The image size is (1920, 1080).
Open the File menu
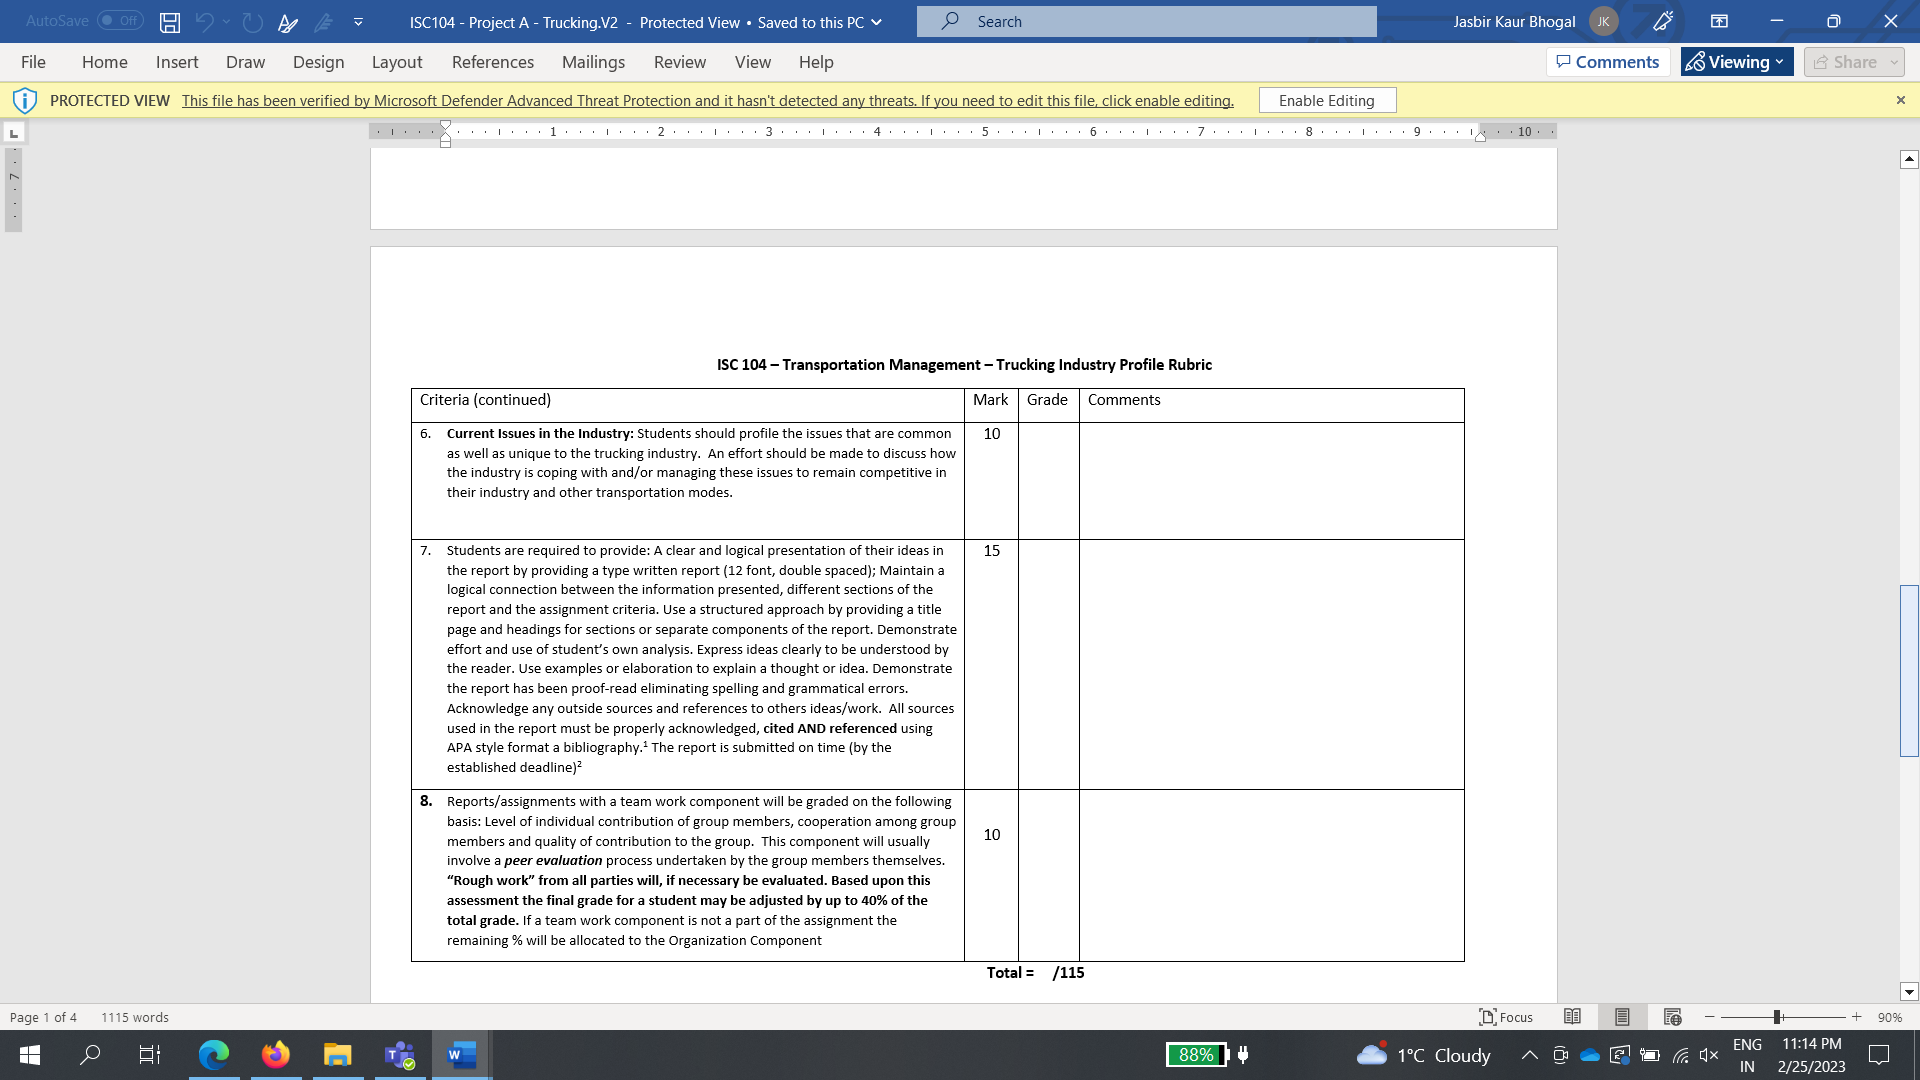pyautogui.click(x=33, y=62)
